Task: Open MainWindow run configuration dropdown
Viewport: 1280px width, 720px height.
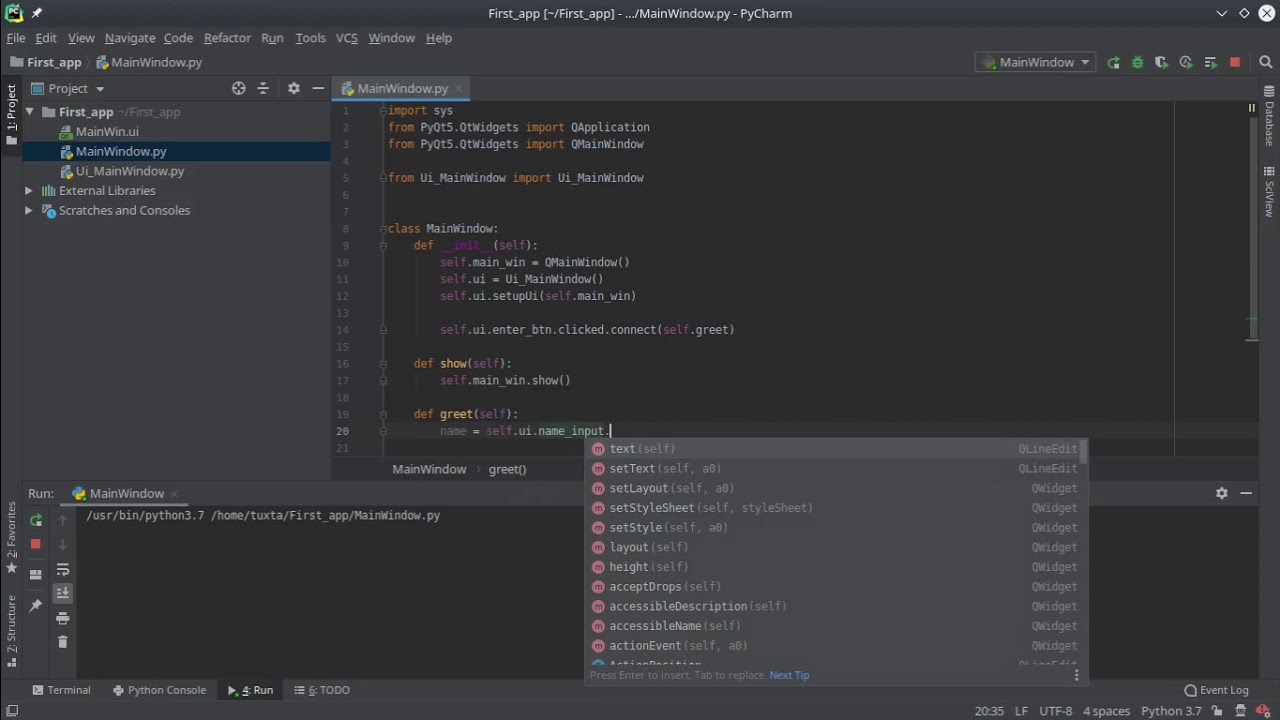Action: click(x=1036, y=62)
